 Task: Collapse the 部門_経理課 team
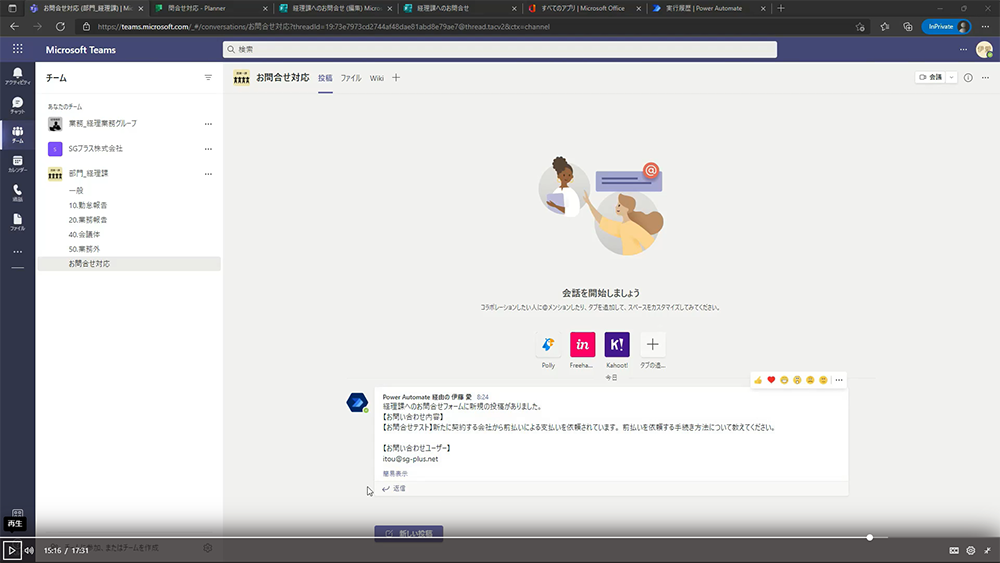coord(88,173)
